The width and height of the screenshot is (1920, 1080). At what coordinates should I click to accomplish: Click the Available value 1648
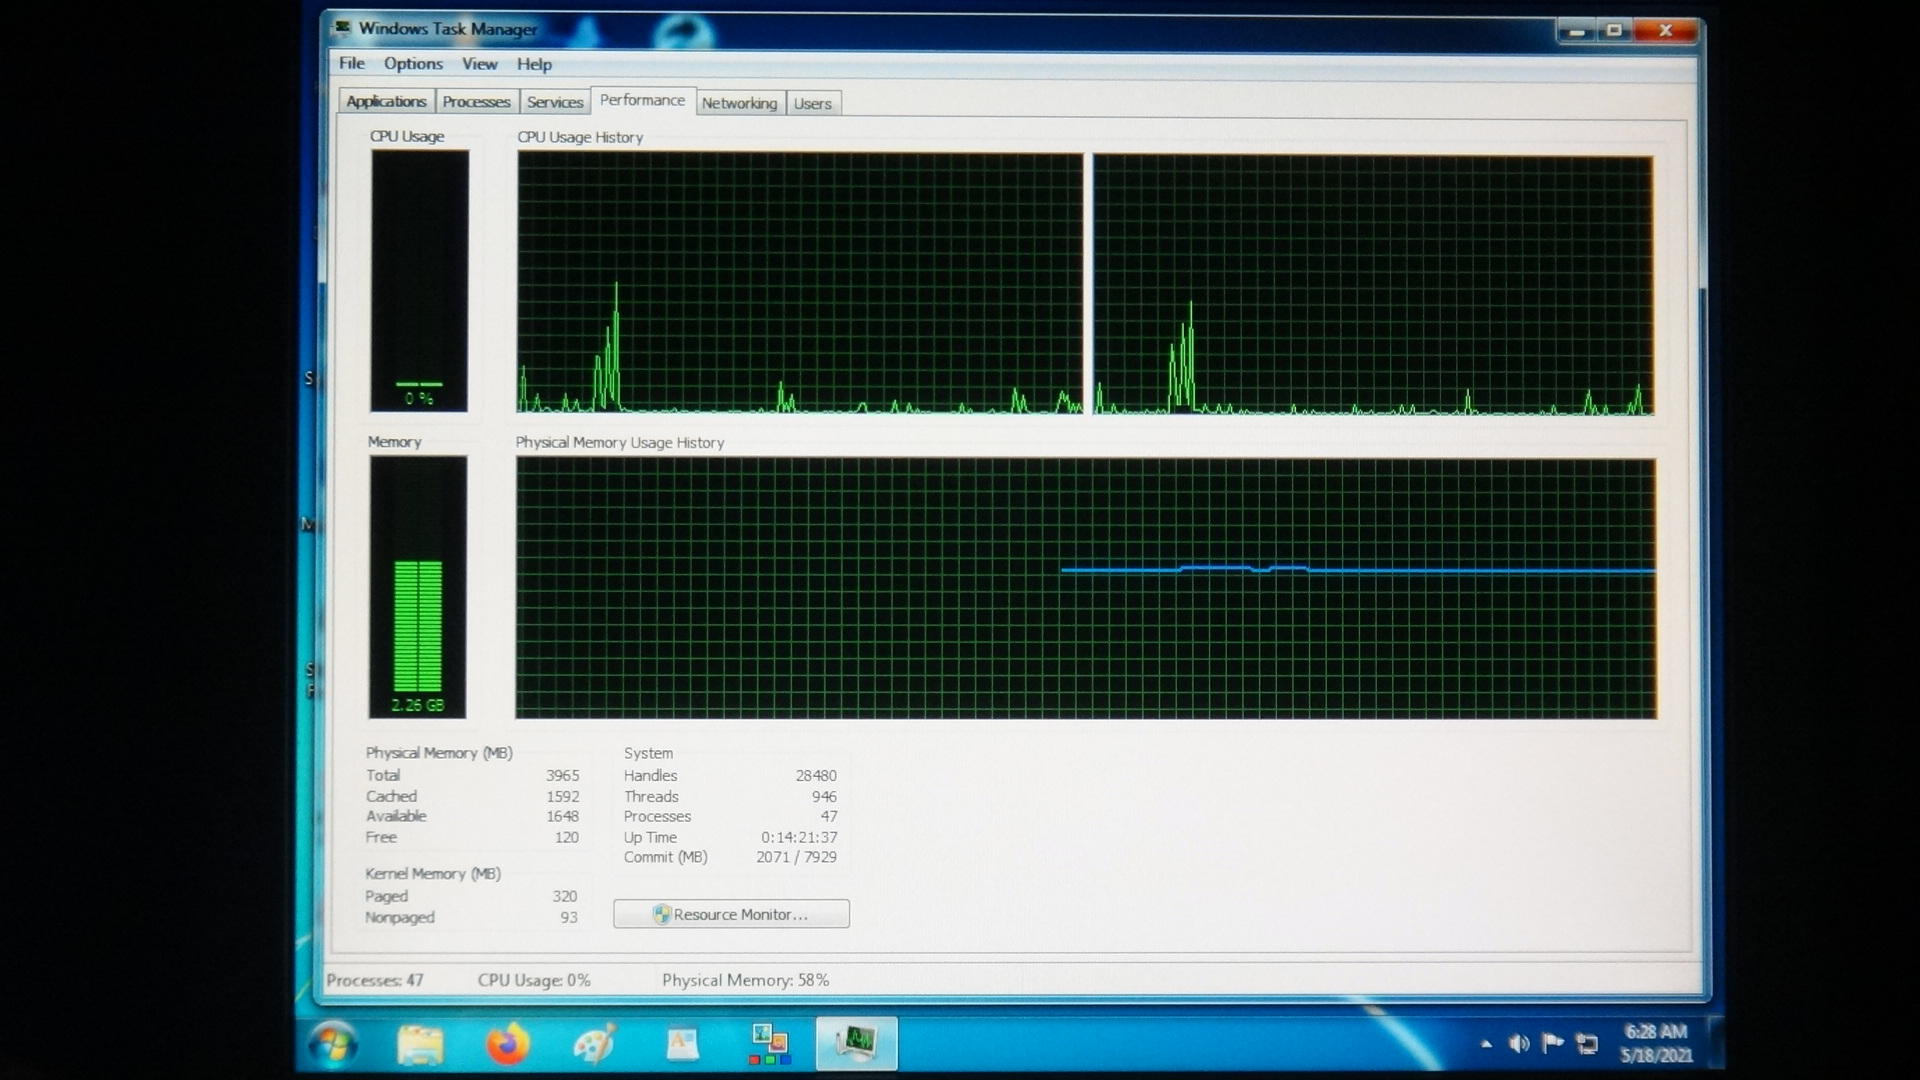pyautogui.click(x=562, y=816)
